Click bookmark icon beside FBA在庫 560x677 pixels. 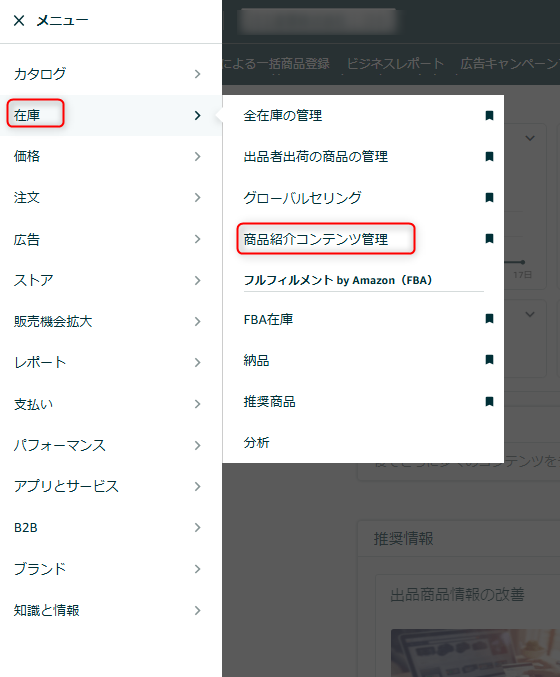[x=489, y=319]
